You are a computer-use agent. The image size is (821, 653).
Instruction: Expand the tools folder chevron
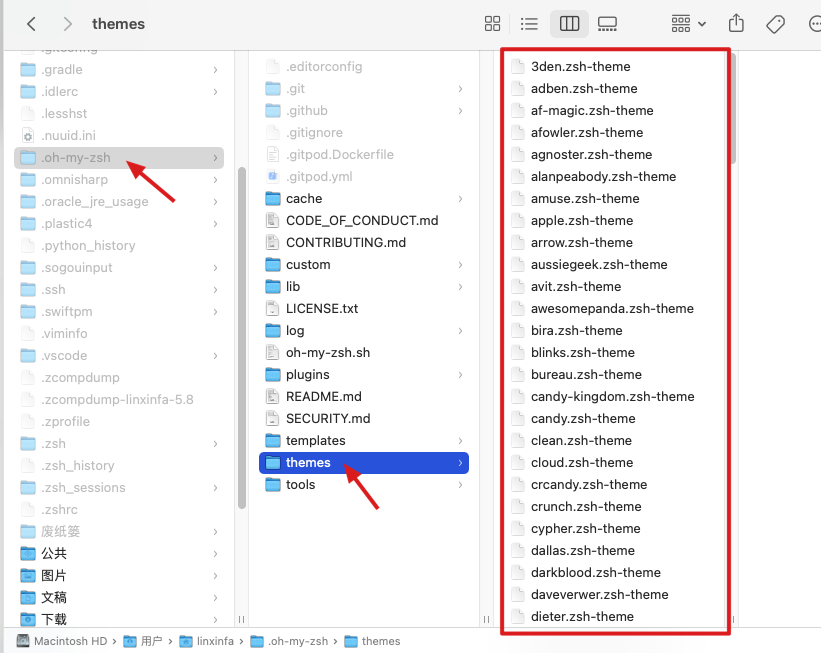(x=460, y=484)
